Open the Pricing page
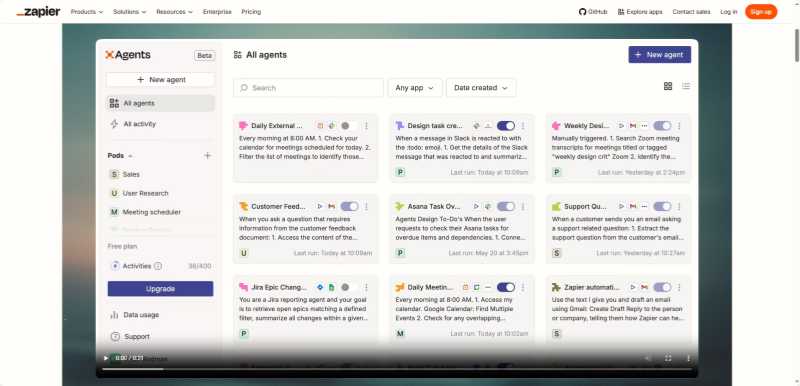This screenshot has height=386, width=800. (x=251, y=12)
